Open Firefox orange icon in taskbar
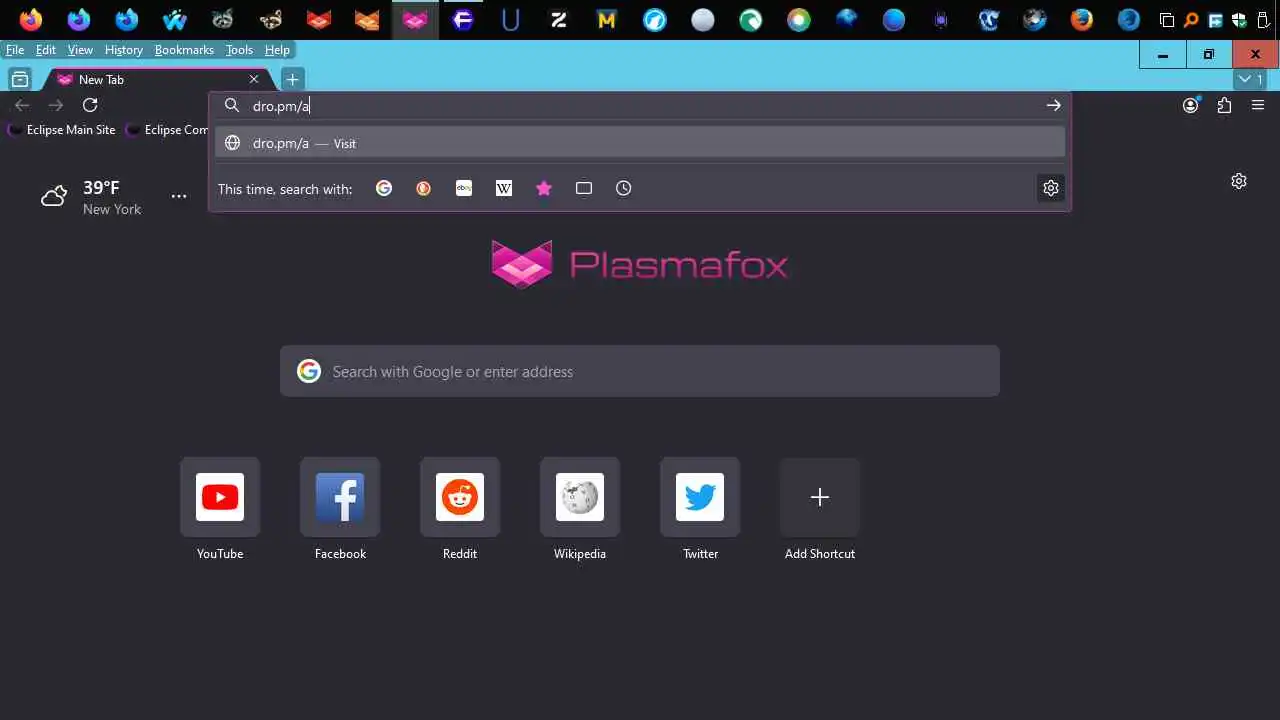1280x720 pixels. pos(31,19)
